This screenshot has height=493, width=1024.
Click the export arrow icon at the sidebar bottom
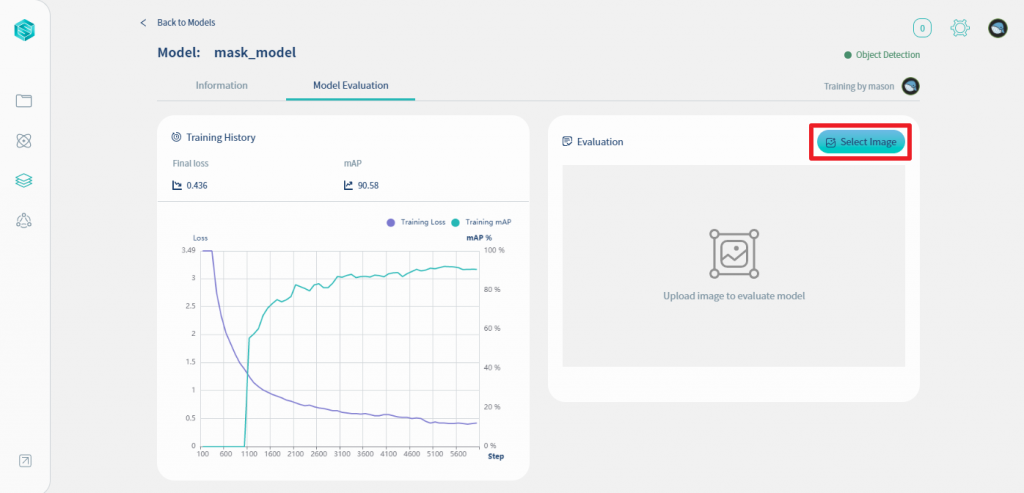tap(24, 461)
